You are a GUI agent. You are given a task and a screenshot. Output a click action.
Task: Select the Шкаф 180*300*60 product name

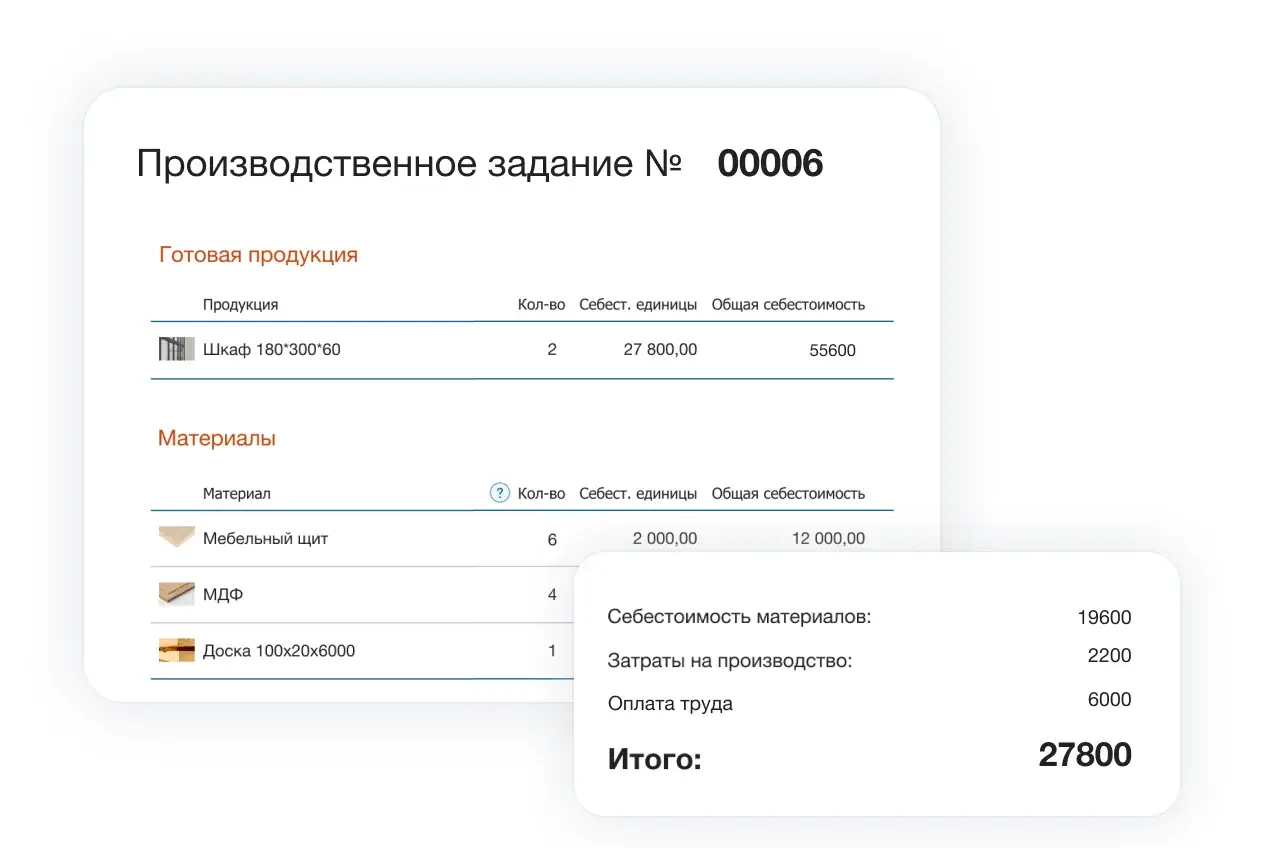271,350
